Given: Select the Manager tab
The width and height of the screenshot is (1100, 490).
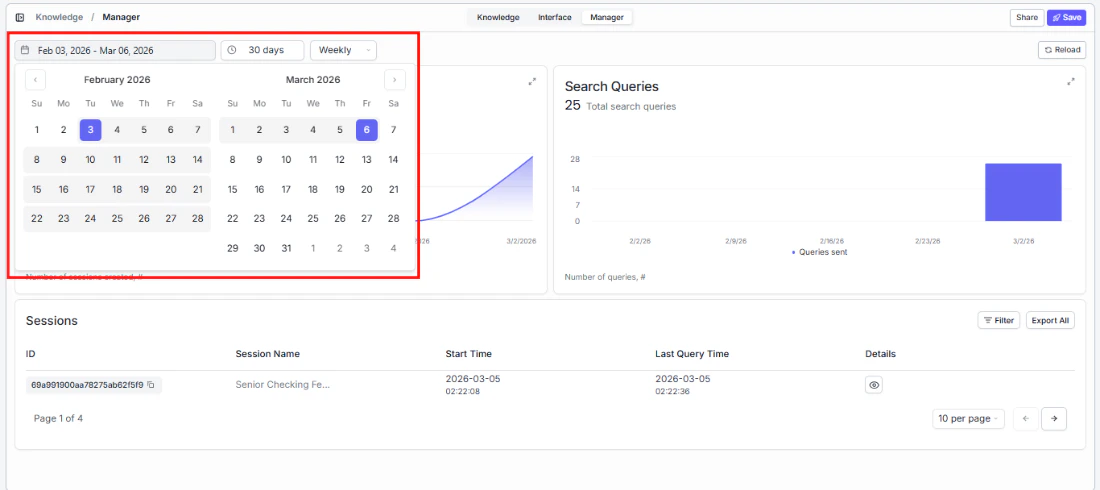Looking at the screenshot, I should coord(607,18).
